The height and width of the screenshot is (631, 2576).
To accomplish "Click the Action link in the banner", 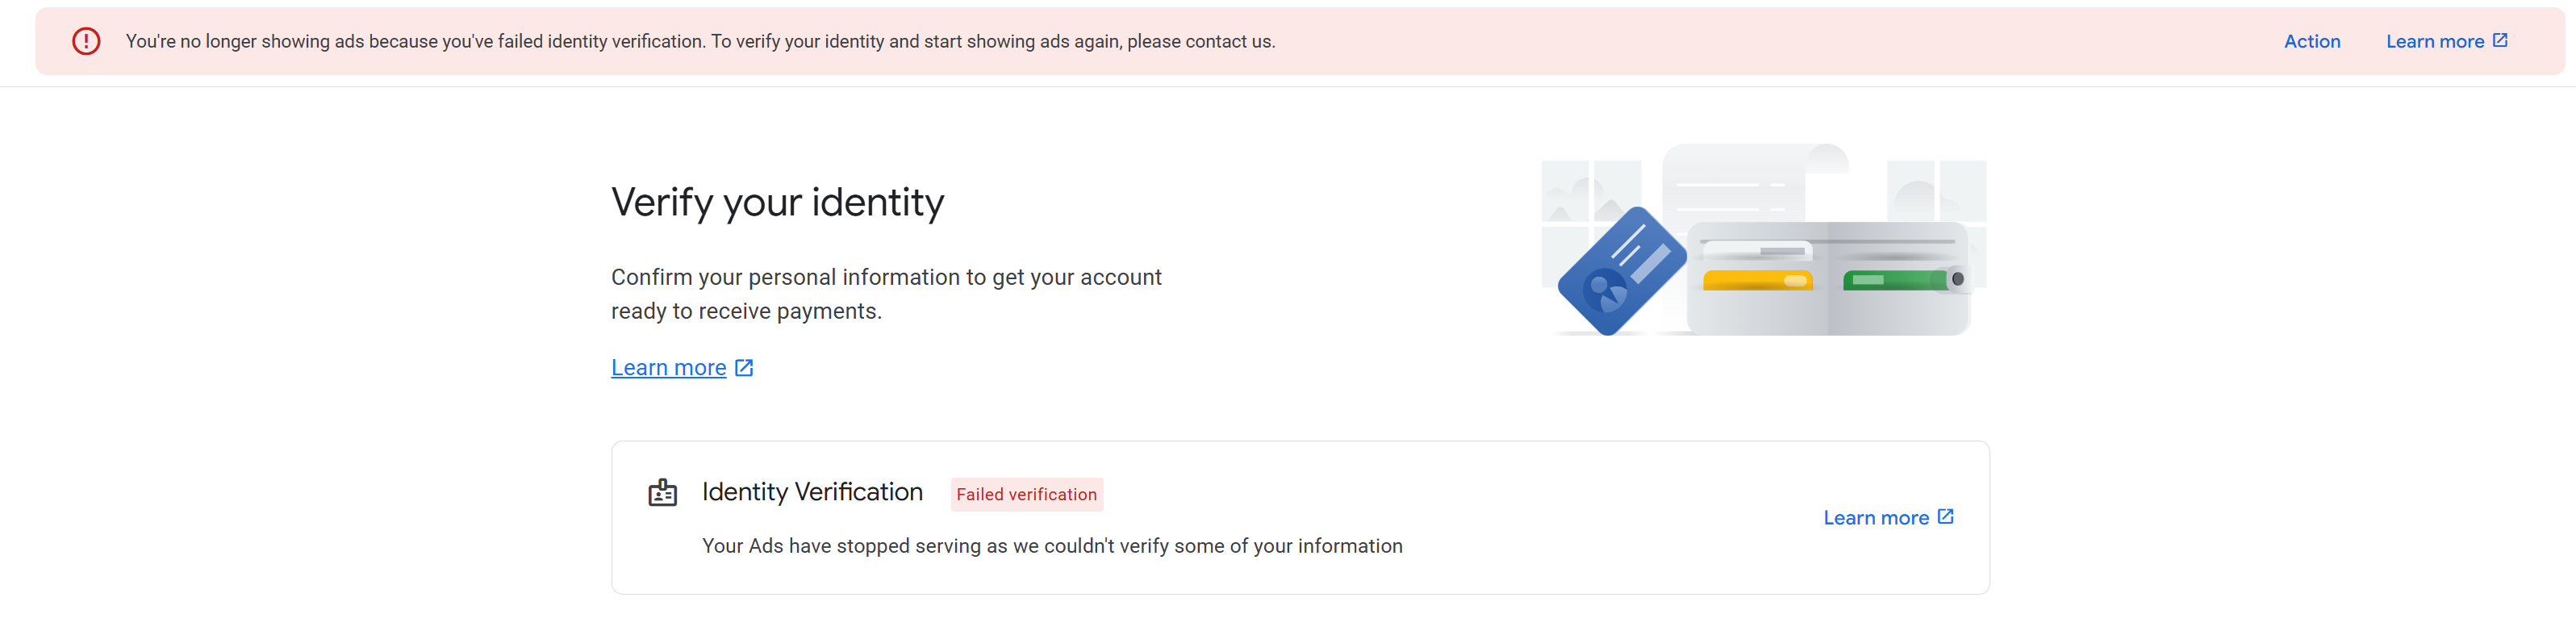I will 2311,41.
